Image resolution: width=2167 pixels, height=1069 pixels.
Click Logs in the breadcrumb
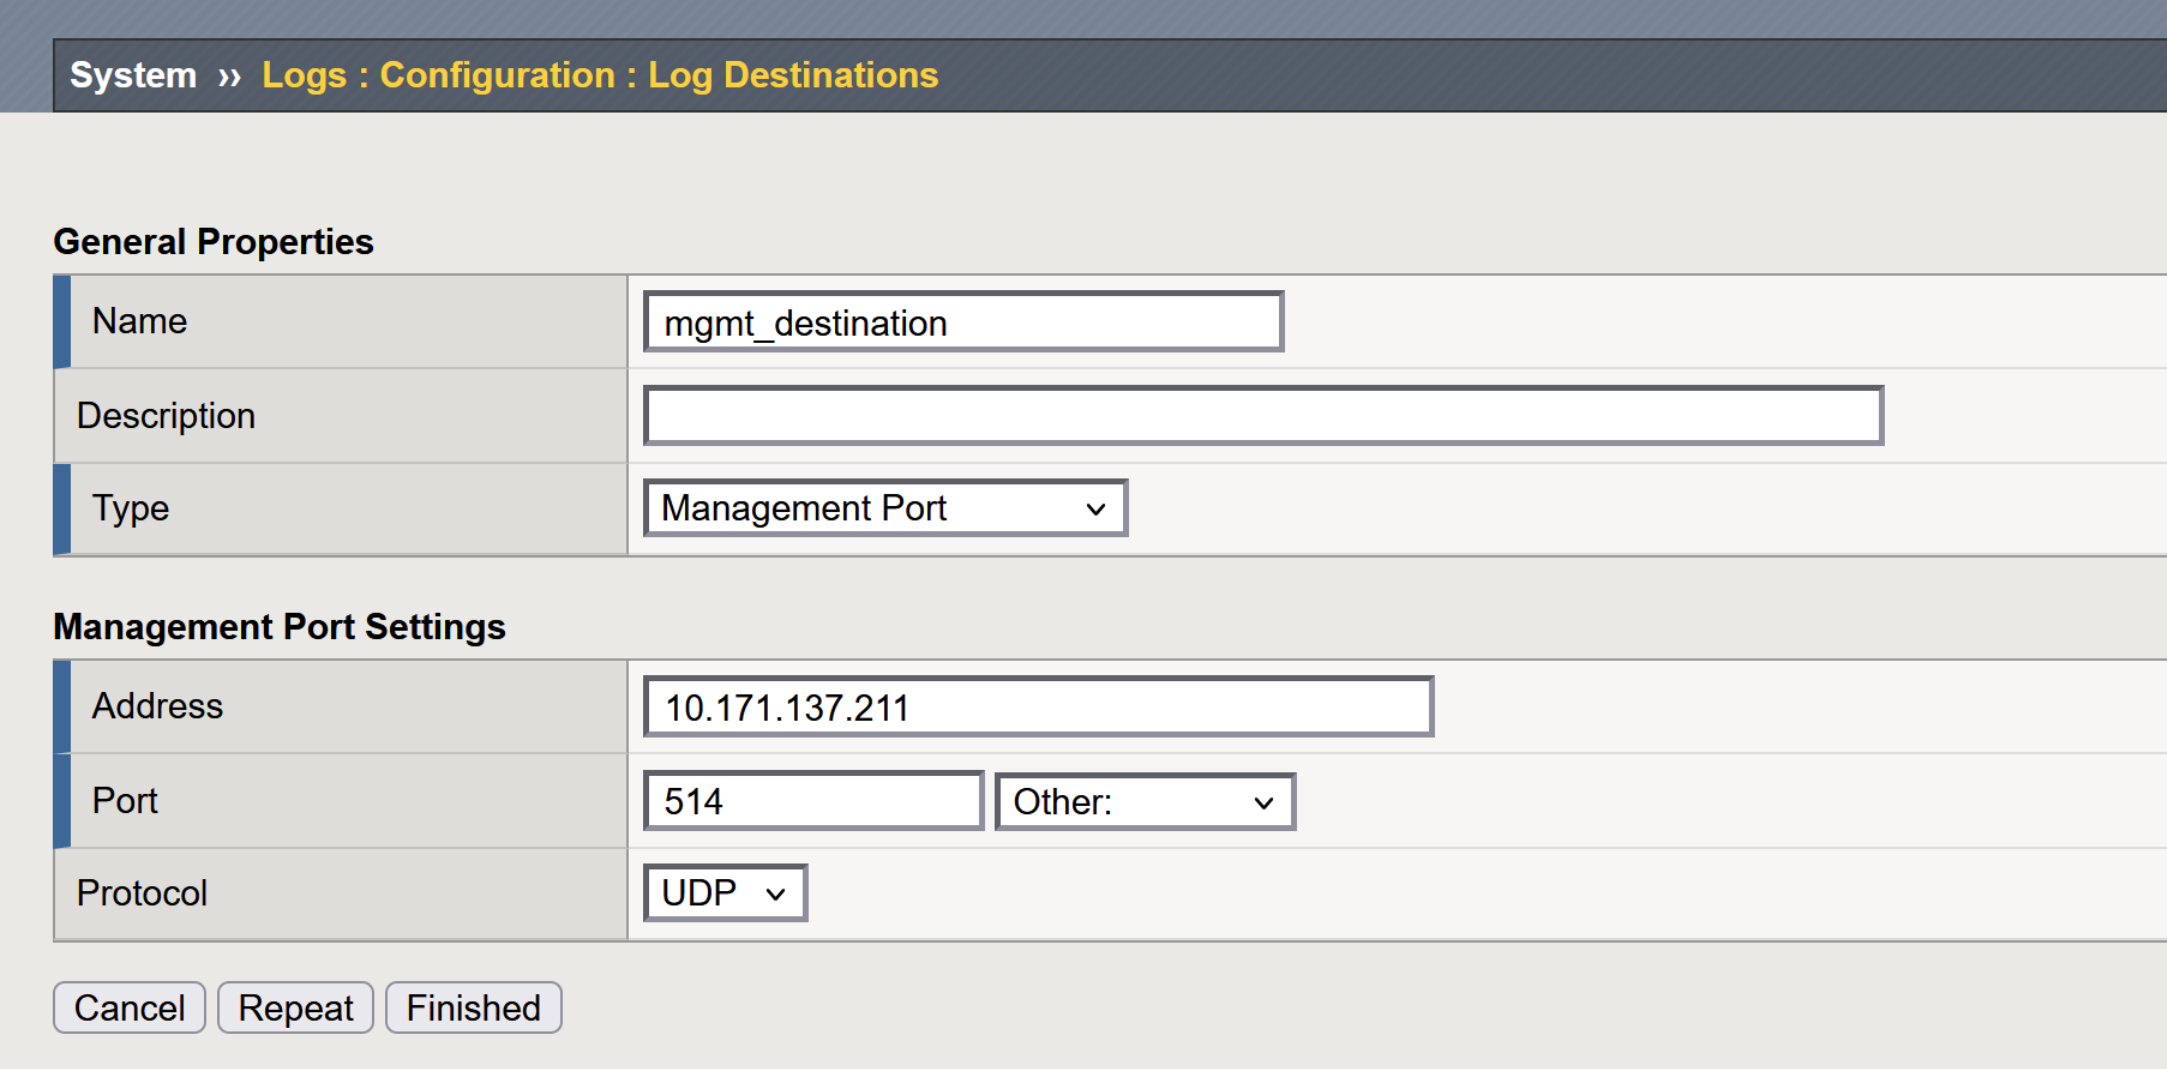click(304, 75)
